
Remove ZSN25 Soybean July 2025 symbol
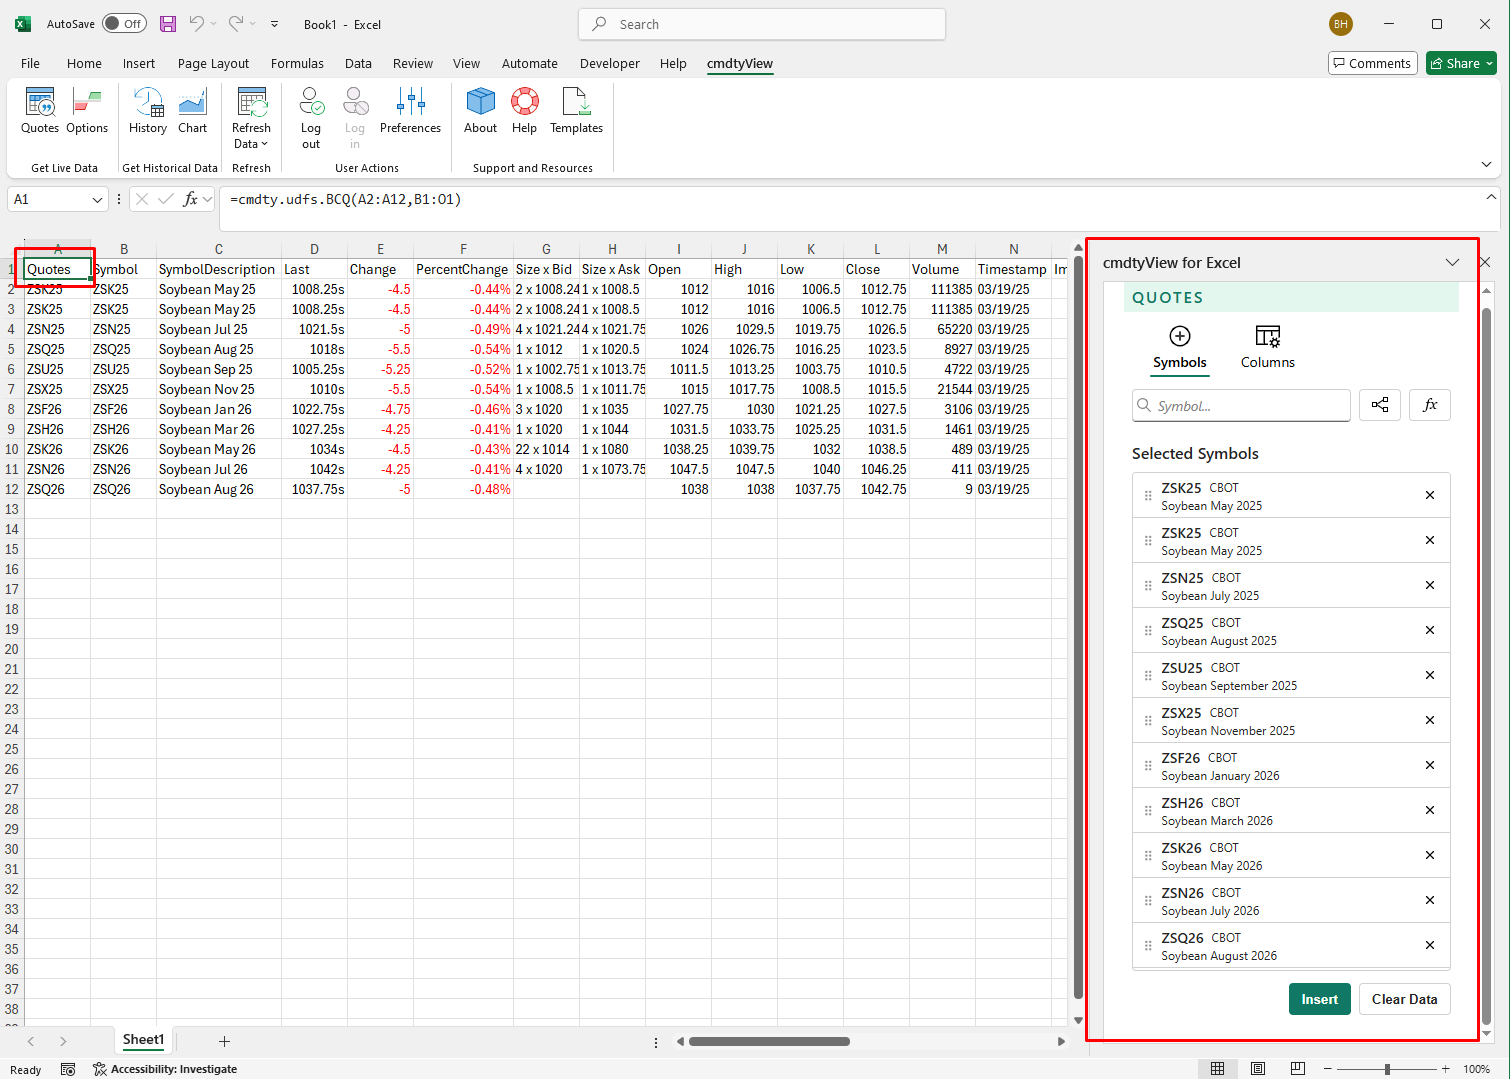[x=1430, y=585]
